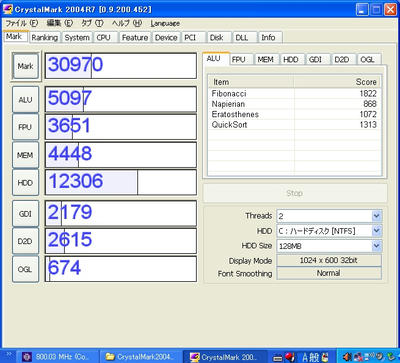Open the 編集(E) menu
400x363 pixels.
[x=59, y=23]
